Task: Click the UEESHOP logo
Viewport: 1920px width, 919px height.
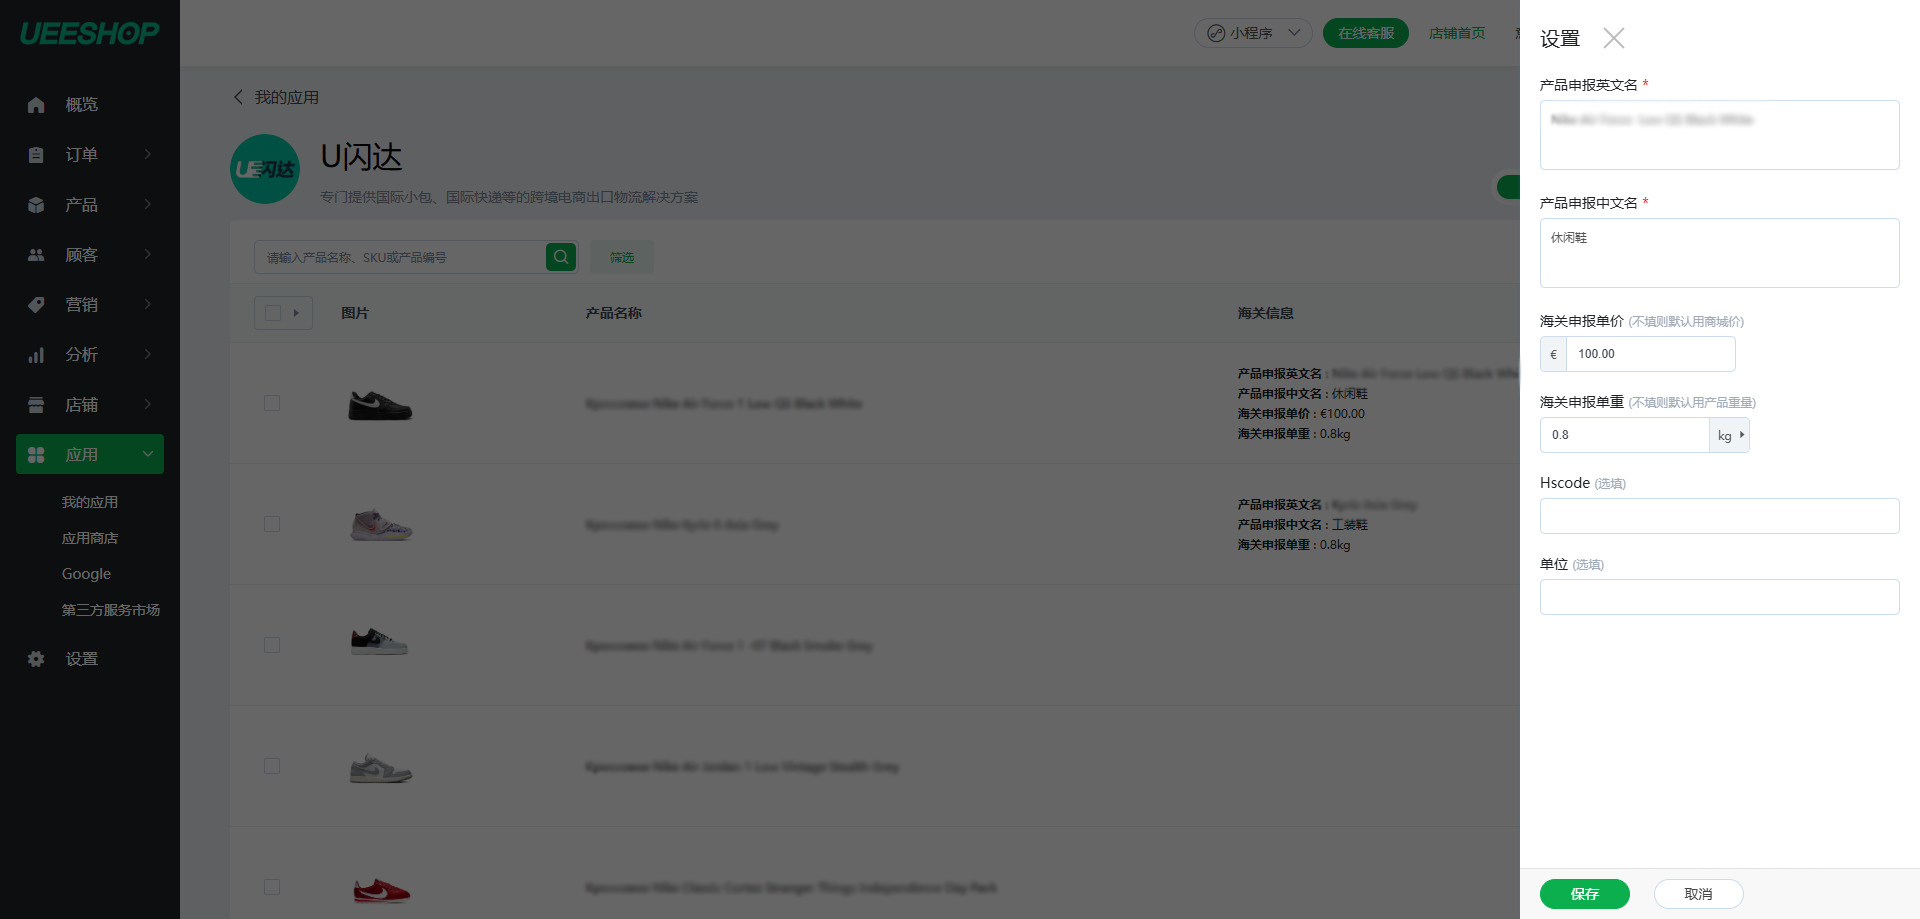Action: pyautogui.click(x=89, y=33)
